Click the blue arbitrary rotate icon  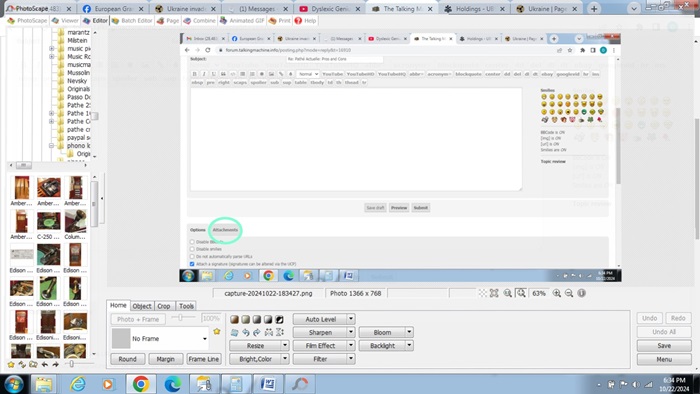[x=234, y=332]
